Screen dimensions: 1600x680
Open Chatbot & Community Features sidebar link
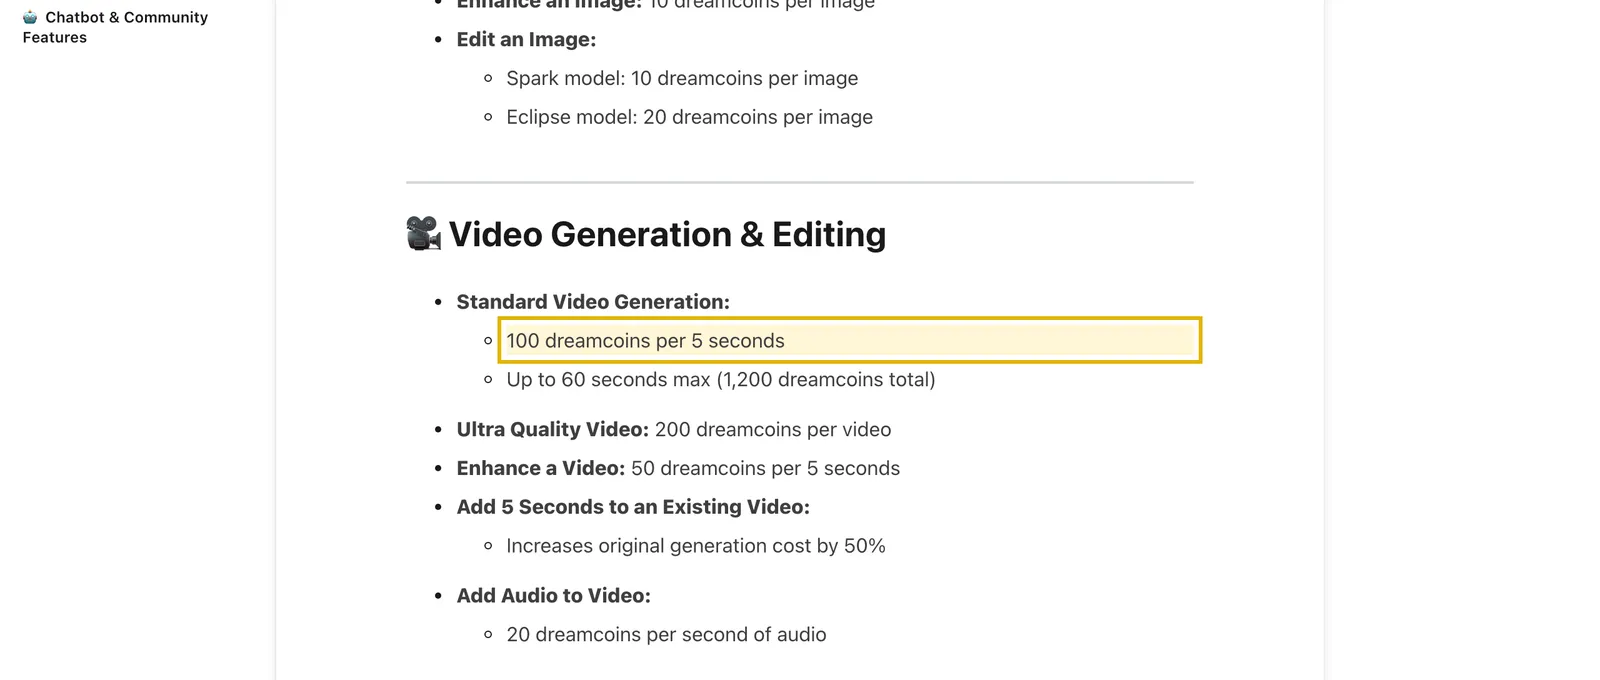point(115,27)
